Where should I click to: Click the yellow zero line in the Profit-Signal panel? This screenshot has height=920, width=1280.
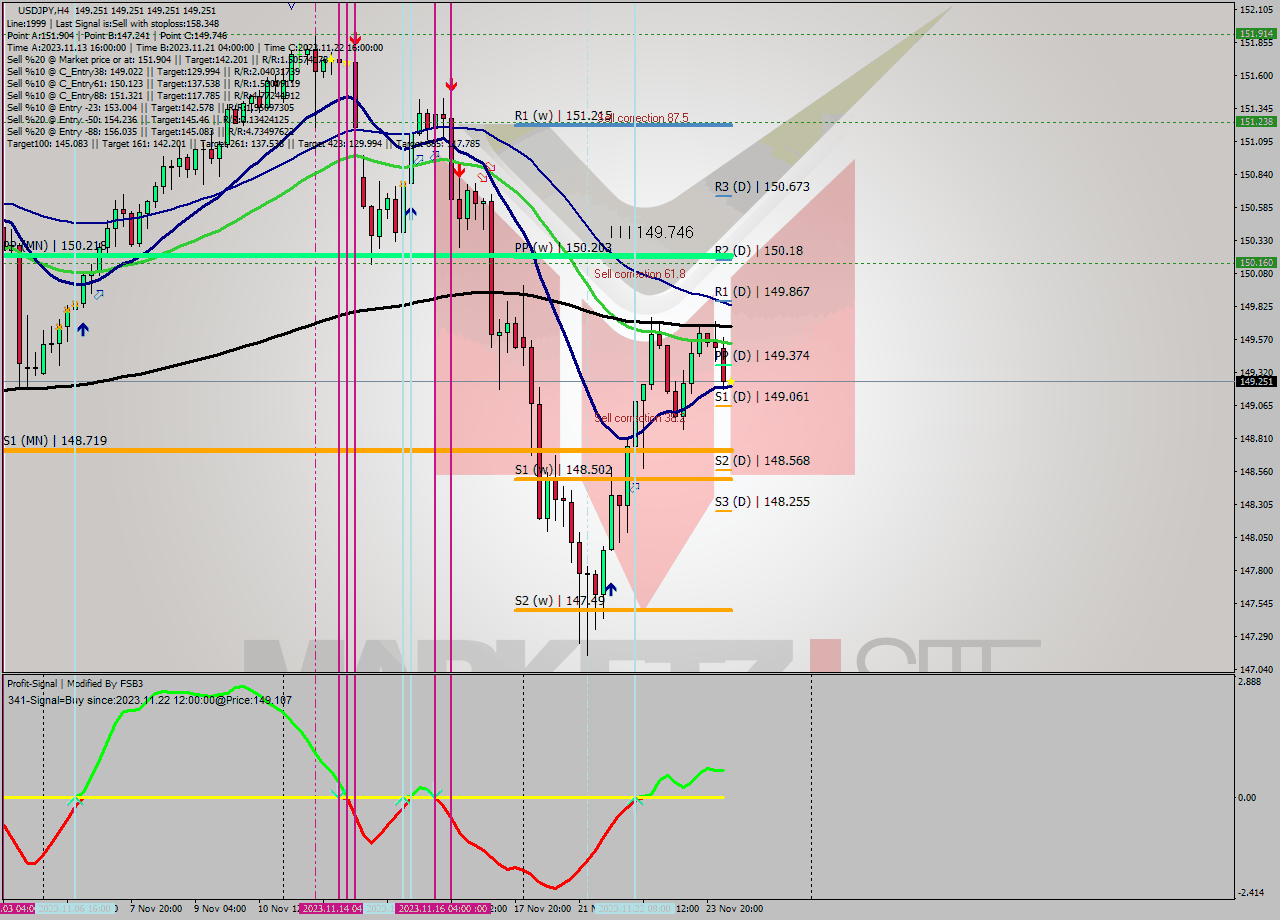[x=360, y=798]
